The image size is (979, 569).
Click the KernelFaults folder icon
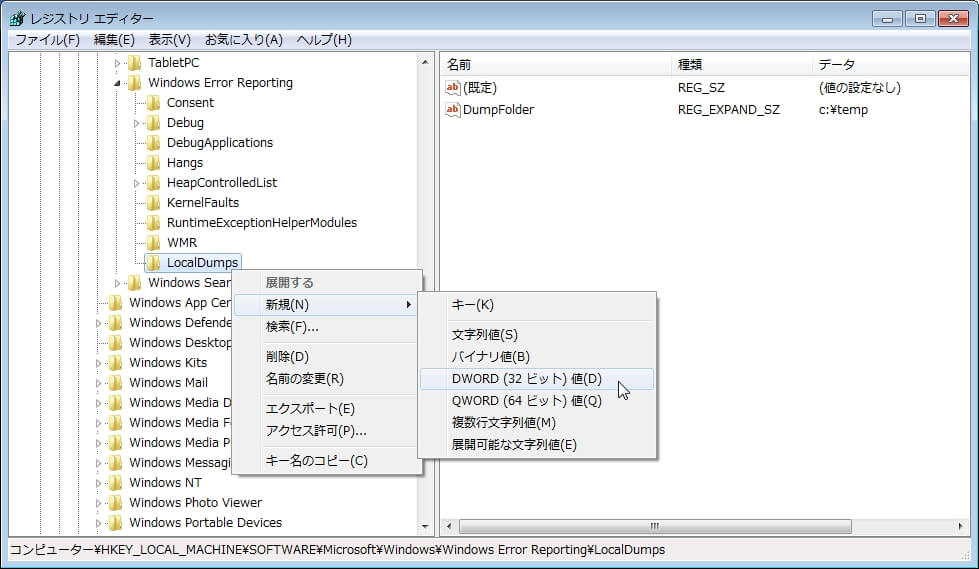click(153, 203)
